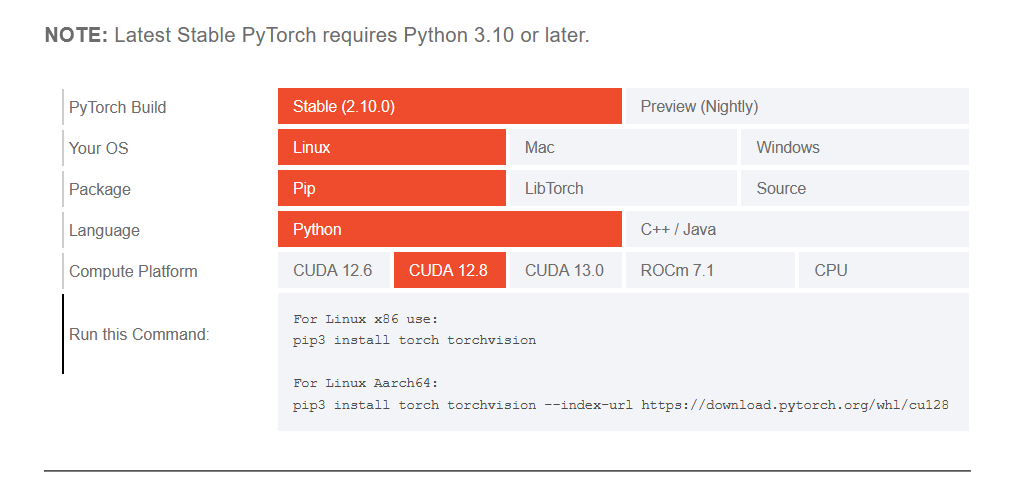Click the Linux x86 pip3 install command
Viewport: 1016px width, 485px height.
(414, 340)
